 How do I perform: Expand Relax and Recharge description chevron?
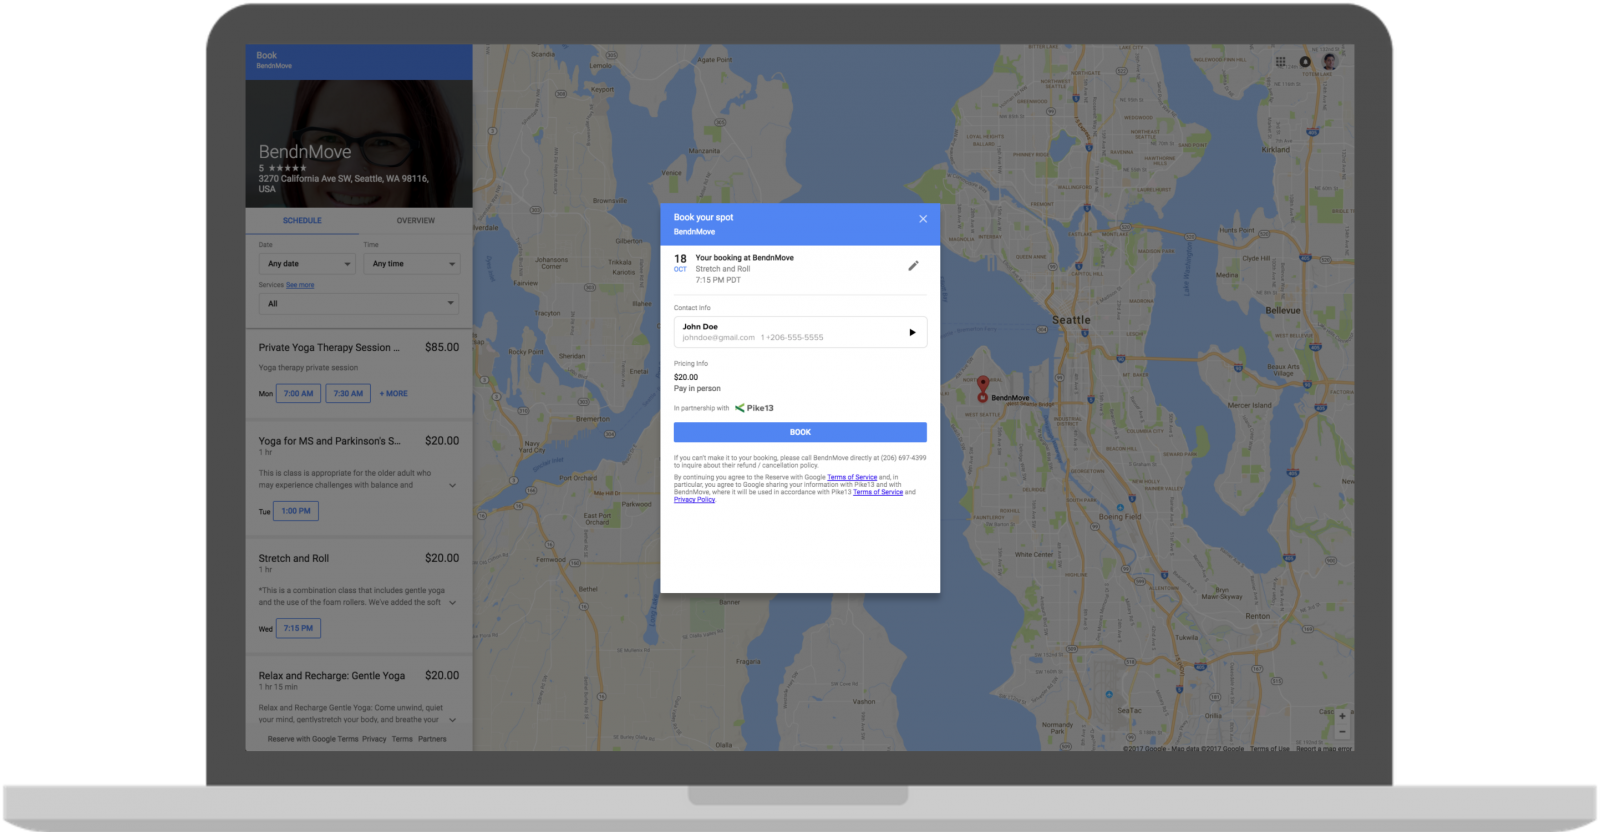(452, 720)
